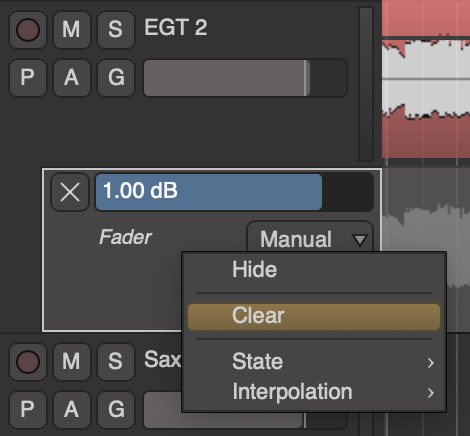Open group button on Sax track
Viewport: 470px width, 436px height.
pos(116,410)
